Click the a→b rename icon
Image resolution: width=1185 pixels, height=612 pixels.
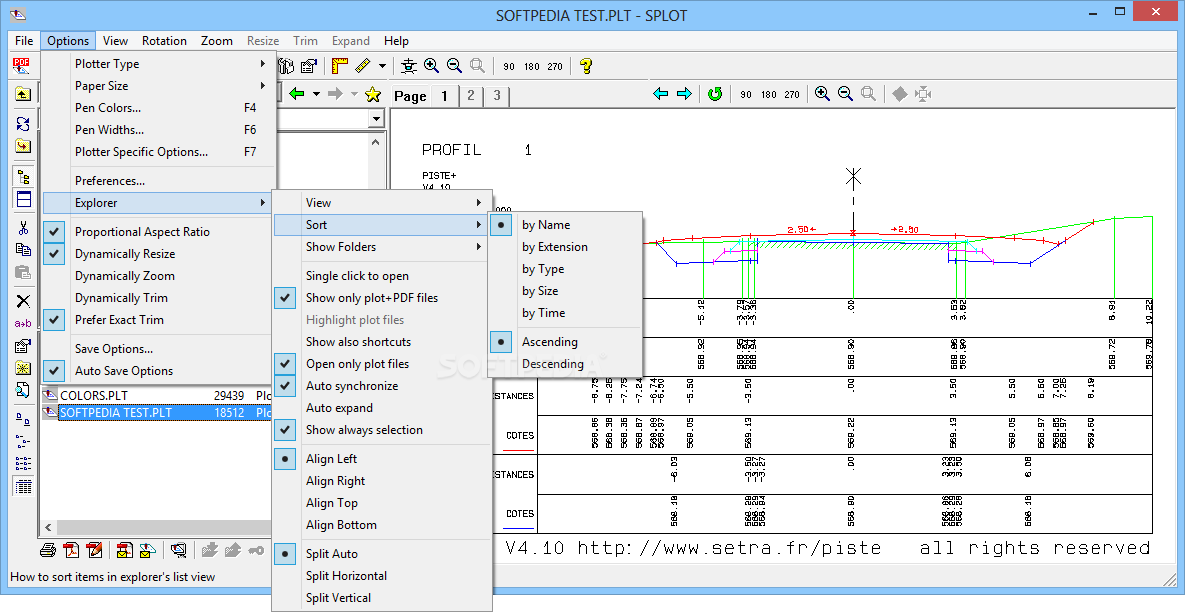point(23,323)
